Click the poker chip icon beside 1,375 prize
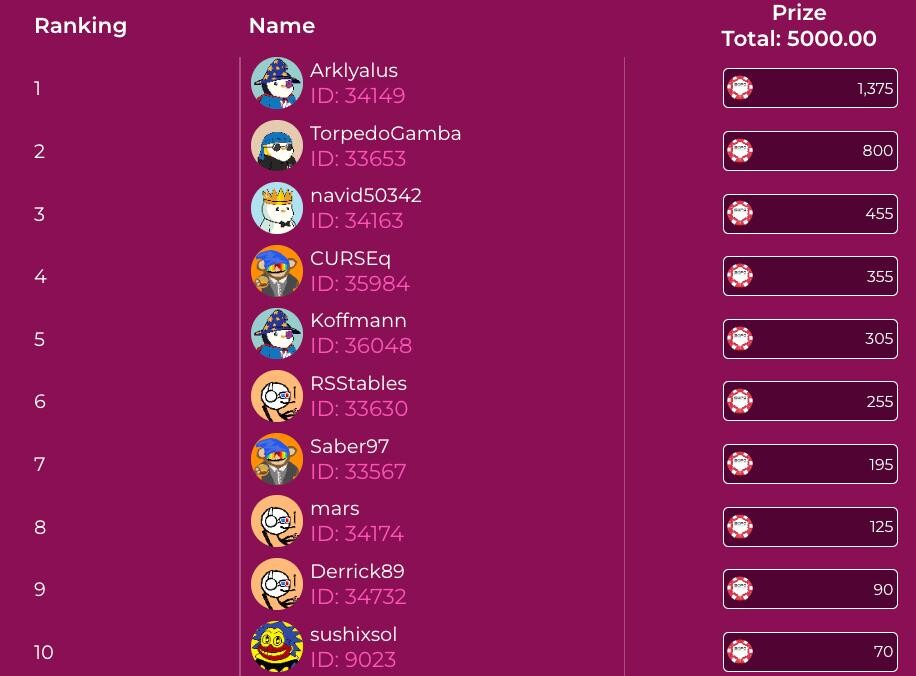Viewport: 916px width, 676px height. pos(740,88)
